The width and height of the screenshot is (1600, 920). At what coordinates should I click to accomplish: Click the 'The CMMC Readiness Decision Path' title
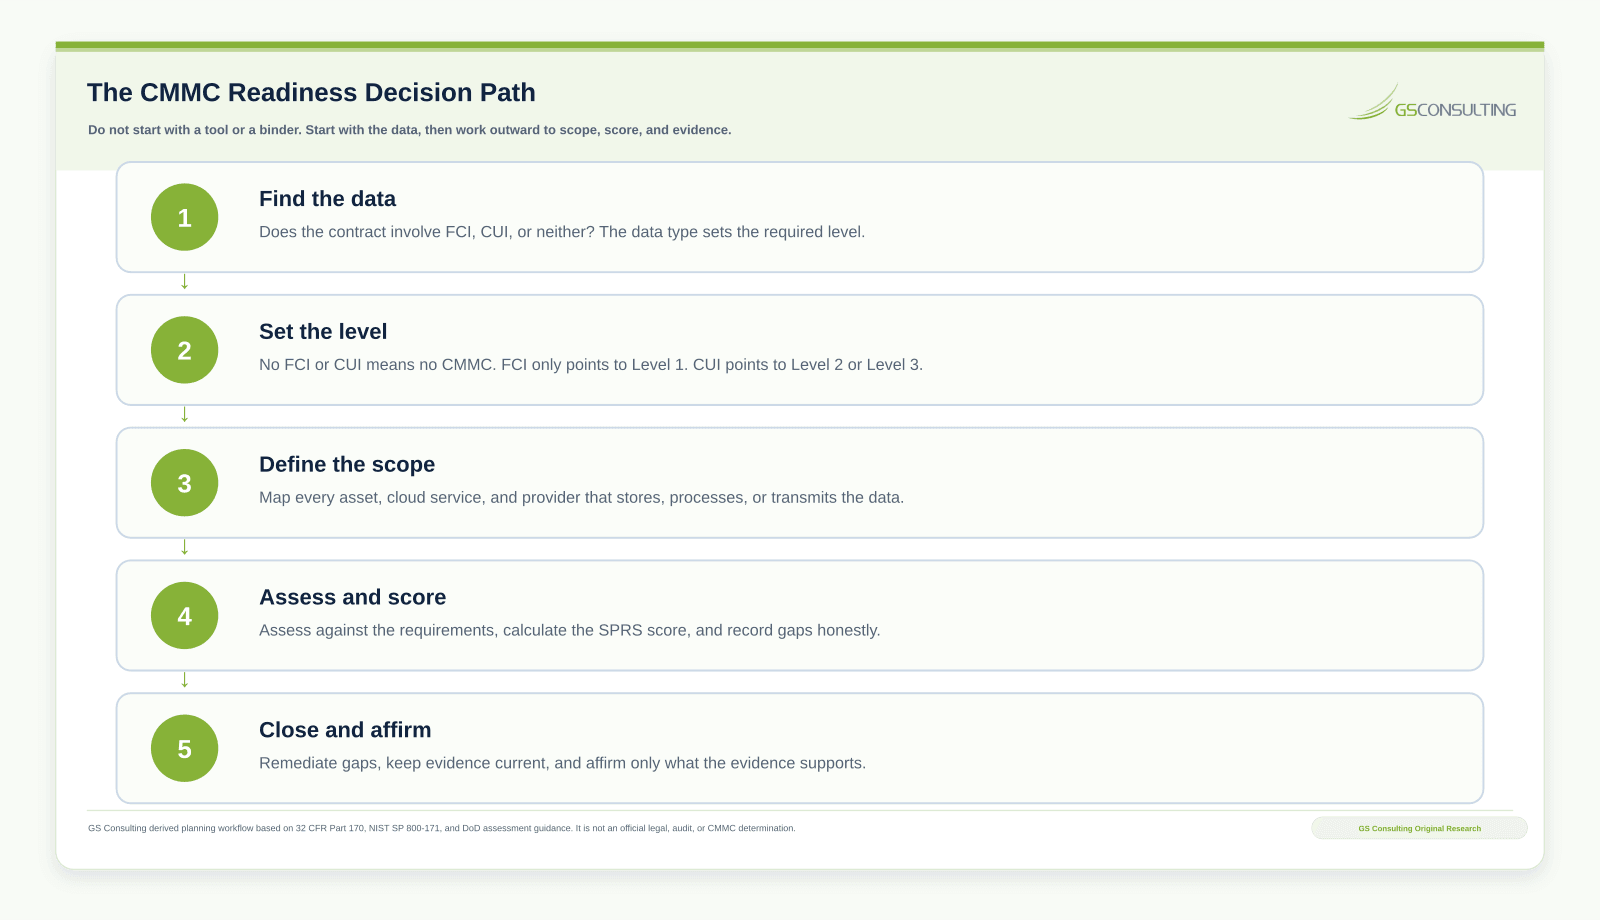(x=311, y=92)
